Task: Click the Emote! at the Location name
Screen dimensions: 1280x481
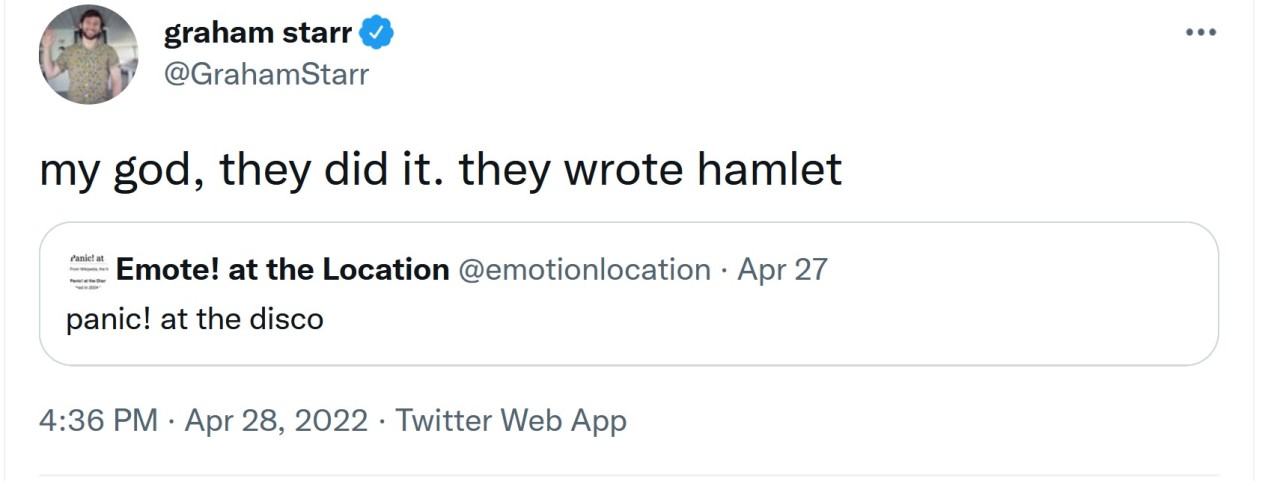Action: click(283, 269)
